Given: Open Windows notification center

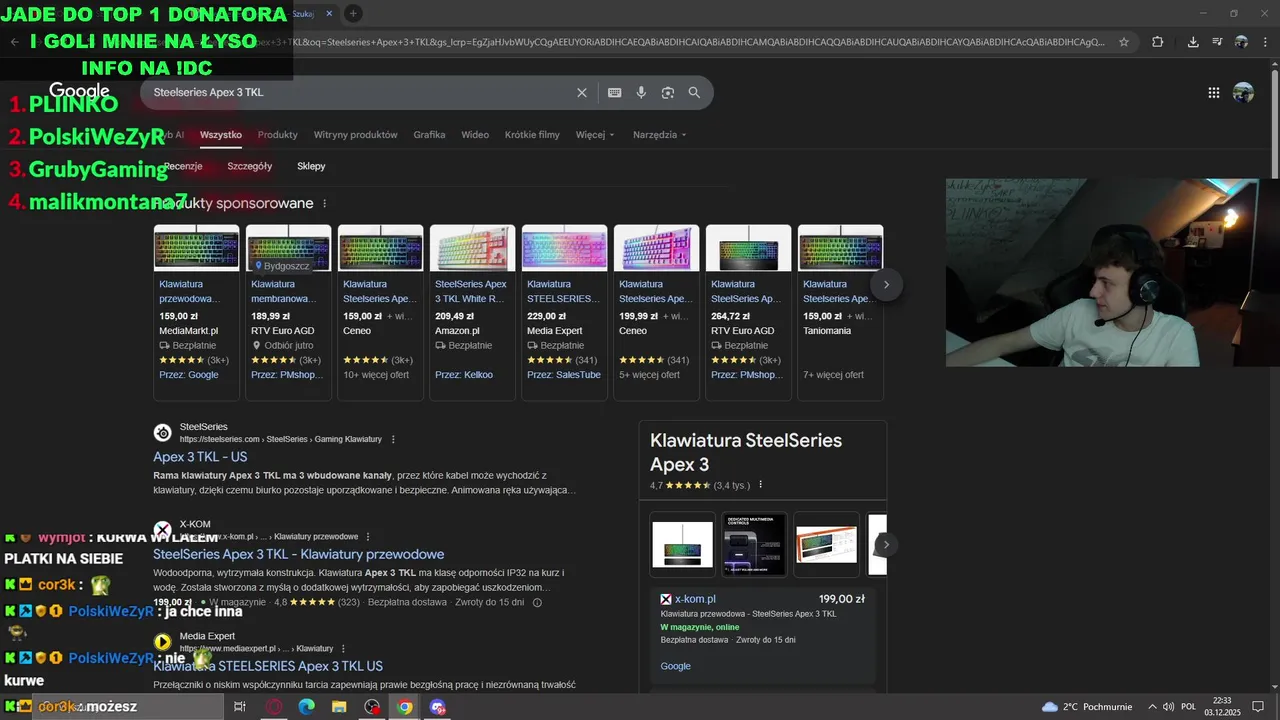Looking at the screenshot, I should coord(1260,707).
